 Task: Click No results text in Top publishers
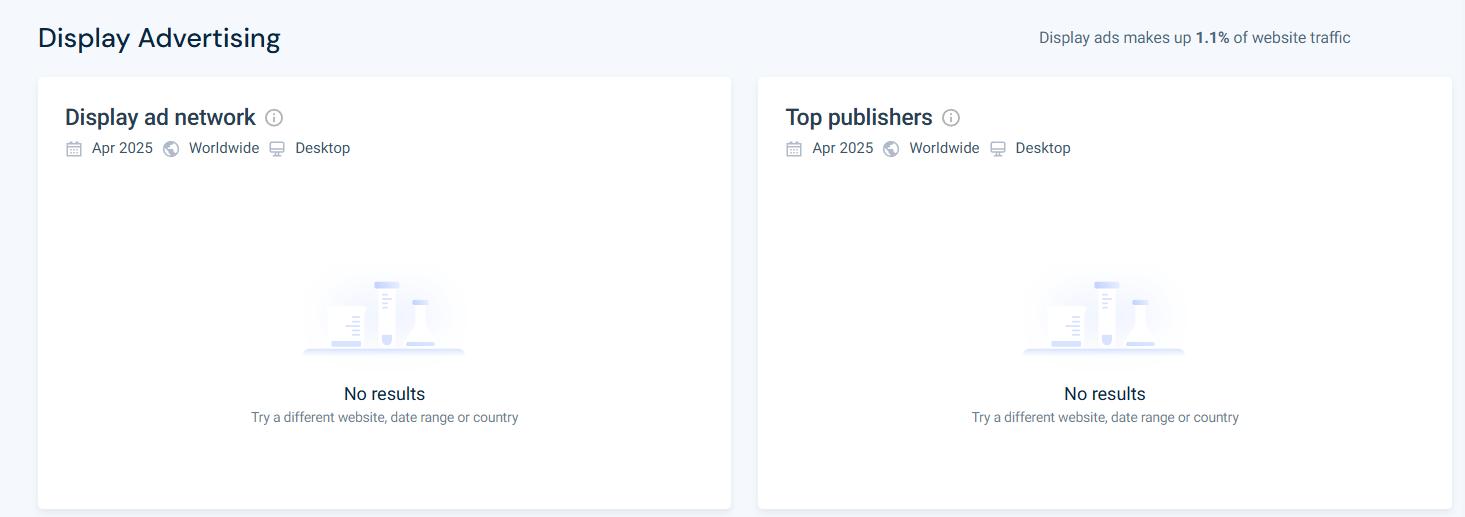[1105, 394]
